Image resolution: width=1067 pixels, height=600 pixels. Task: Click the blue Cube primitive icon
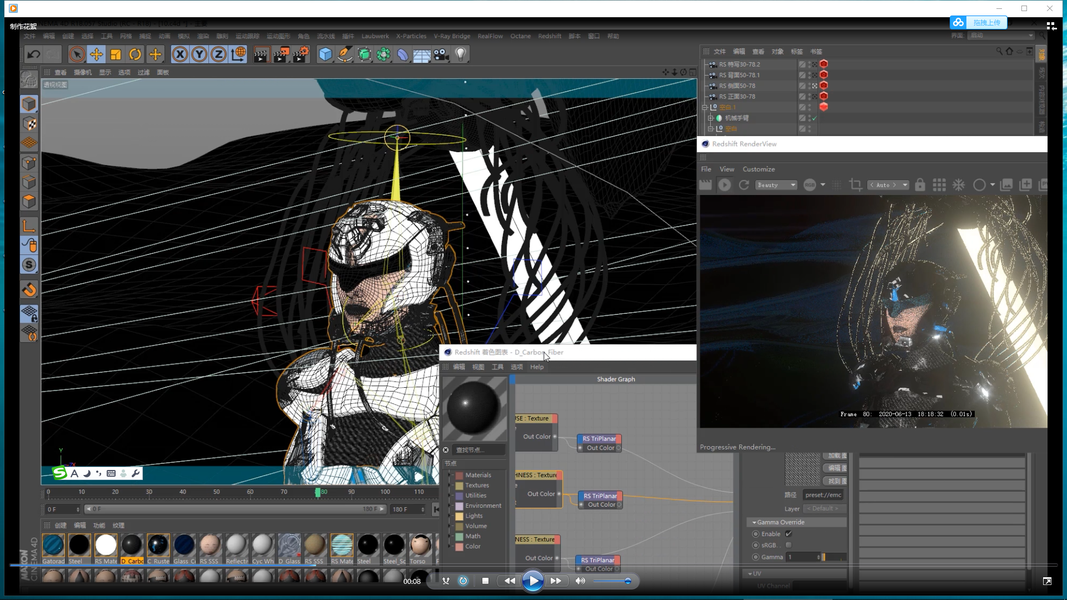tap(325, 54)
